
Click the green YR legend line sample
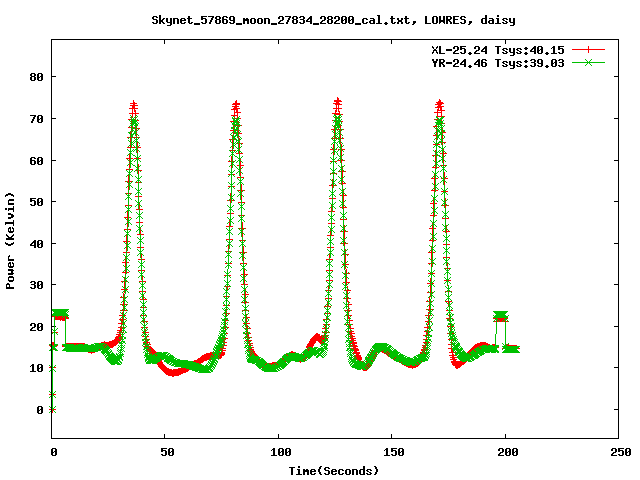588,63
